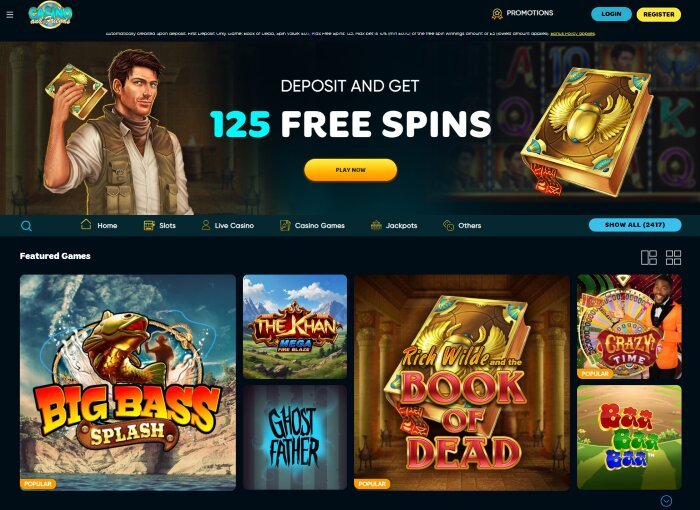Screen dimensions: 700x510
Task: Click the Others dice icon
Action: (448, 226)
